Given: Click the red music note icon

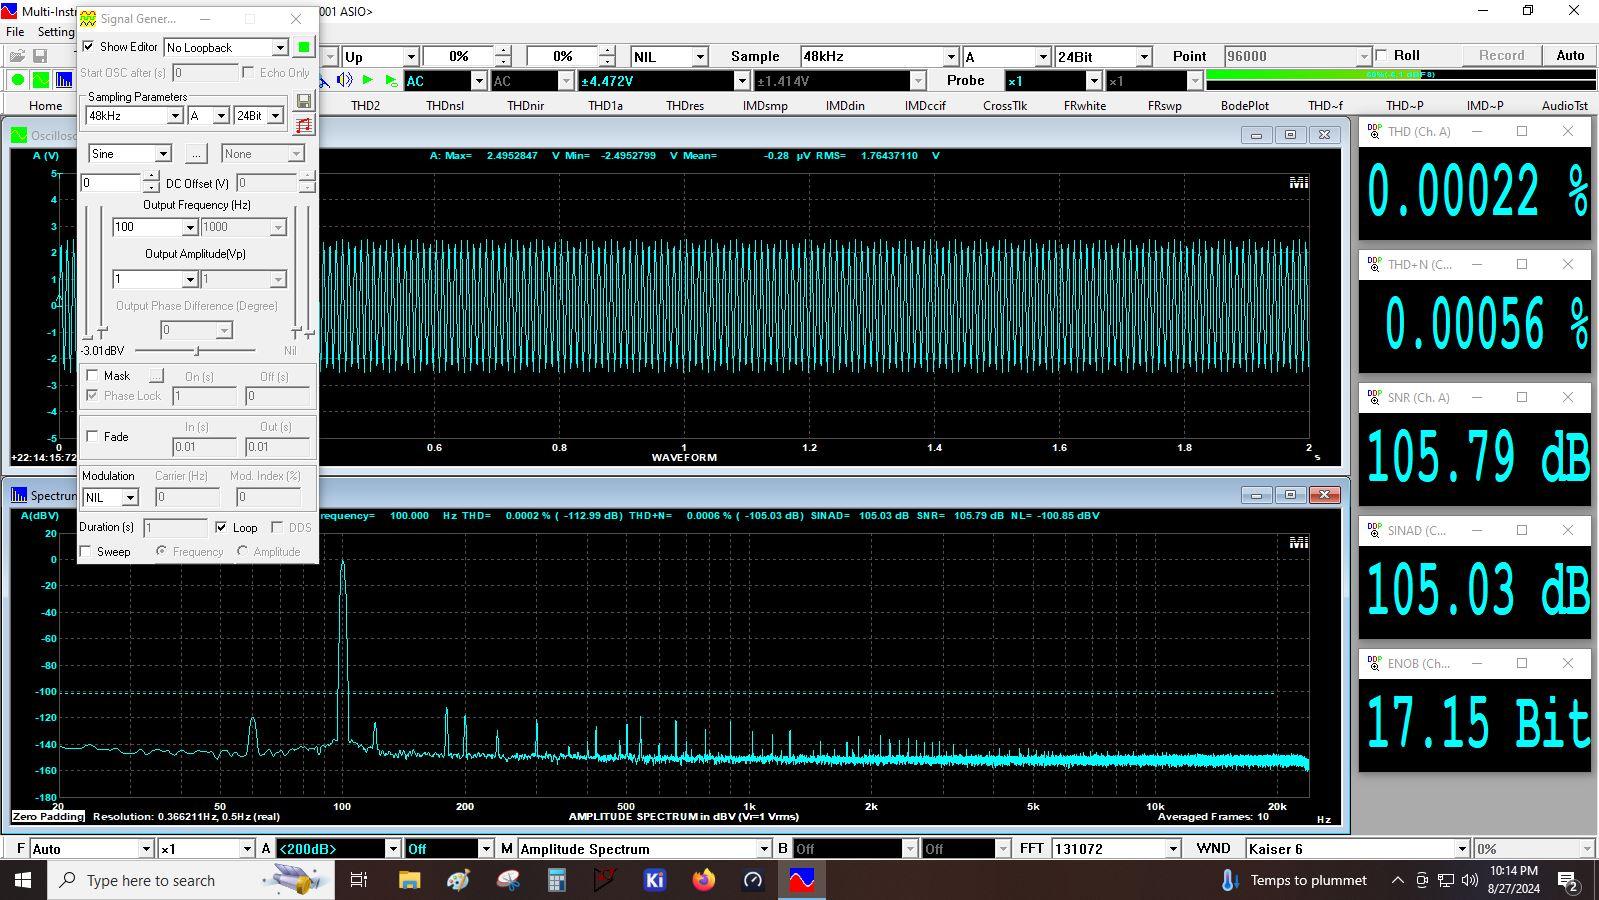Looking at the screenshot, I should pyautogui.click(x=304, y=125).
